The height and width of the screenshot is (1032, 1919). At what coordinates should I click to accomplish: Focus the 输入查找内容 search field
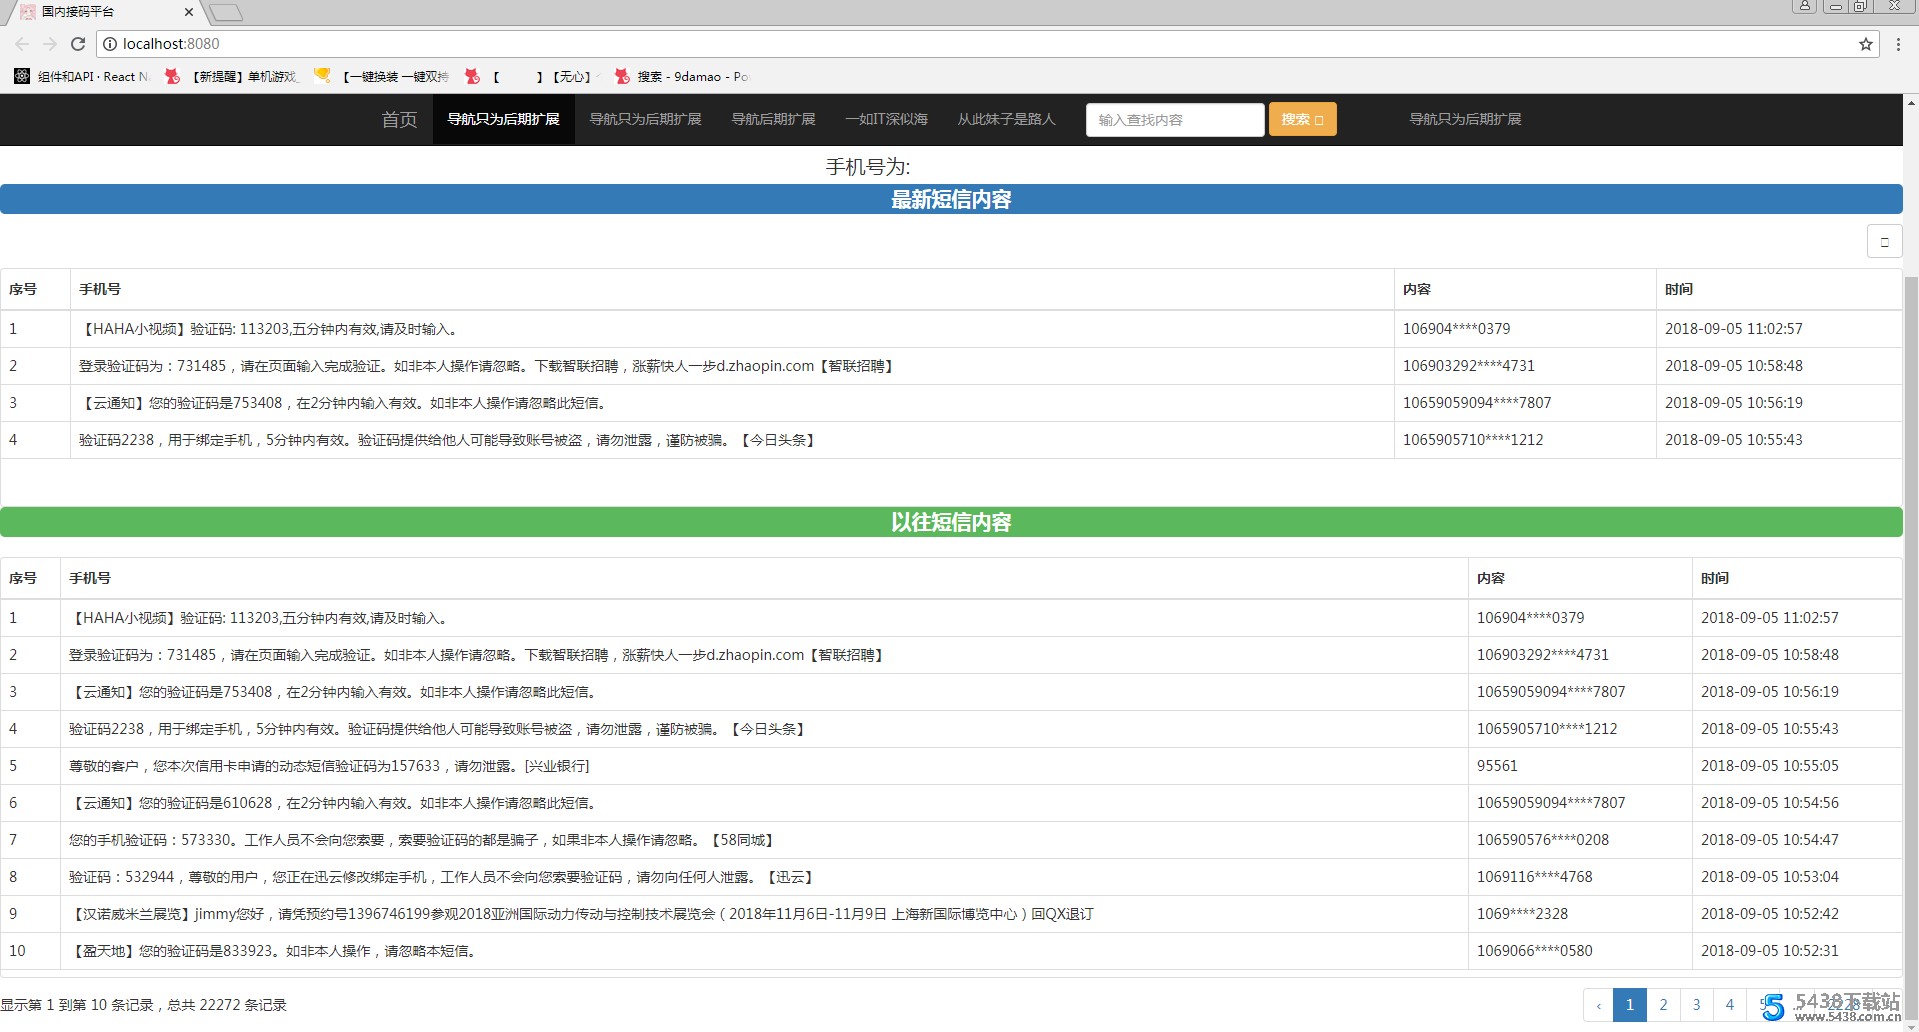(x=1174, y=120)
